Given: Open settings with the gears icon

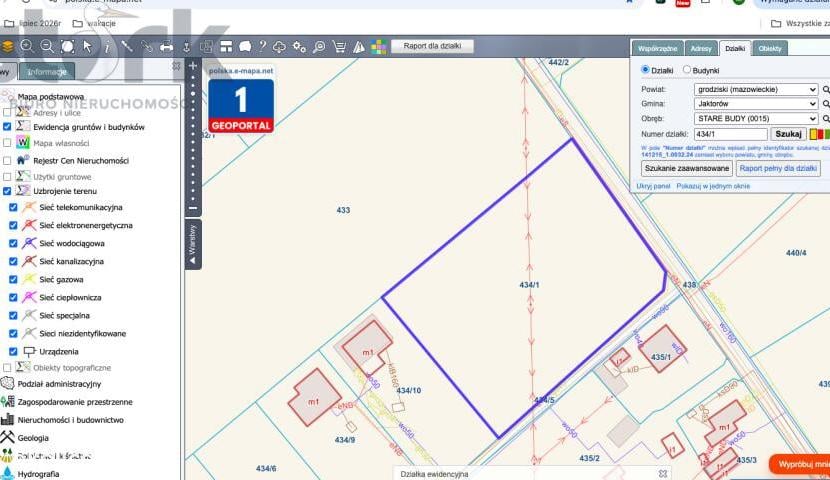Looking at the screenshot, I should pos(299,47).
